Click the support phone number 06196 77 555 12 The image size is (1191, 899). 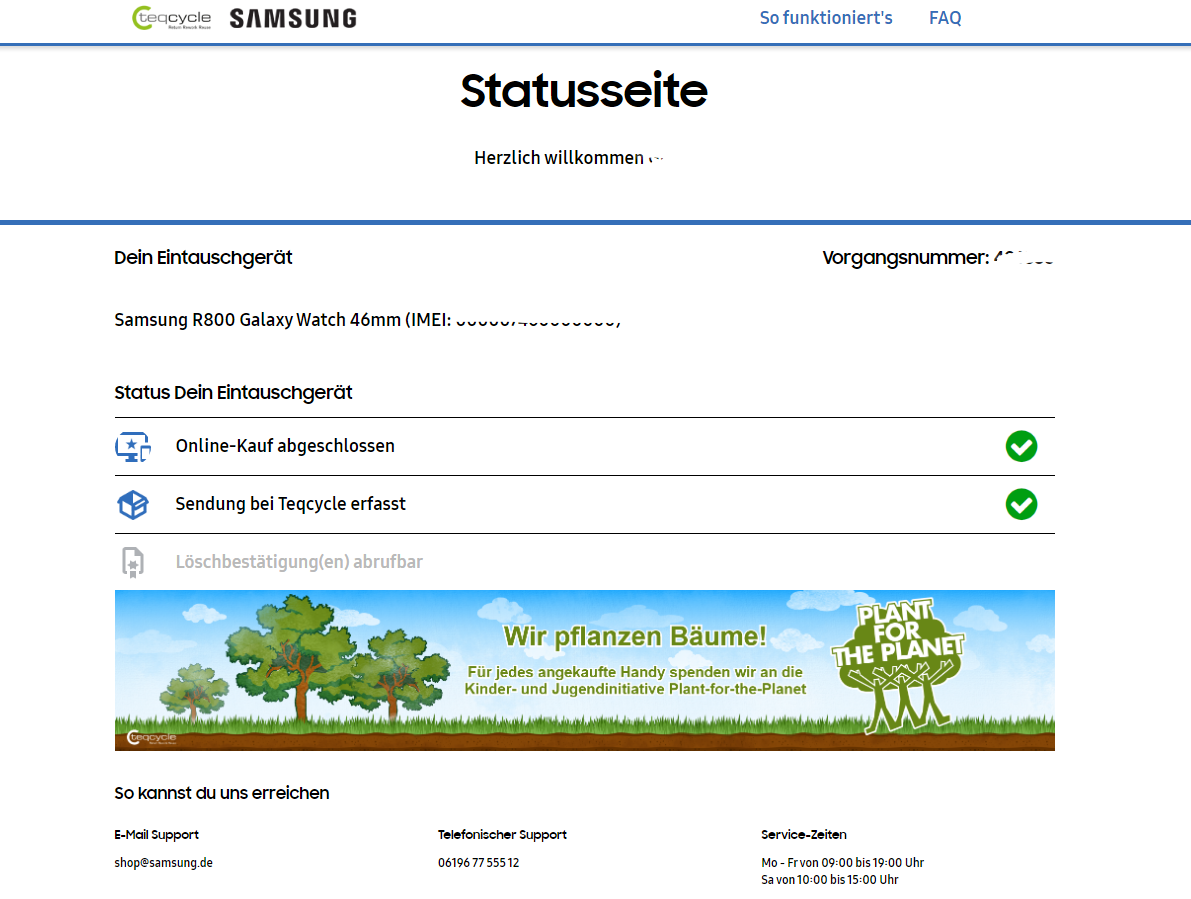point(478,862)
